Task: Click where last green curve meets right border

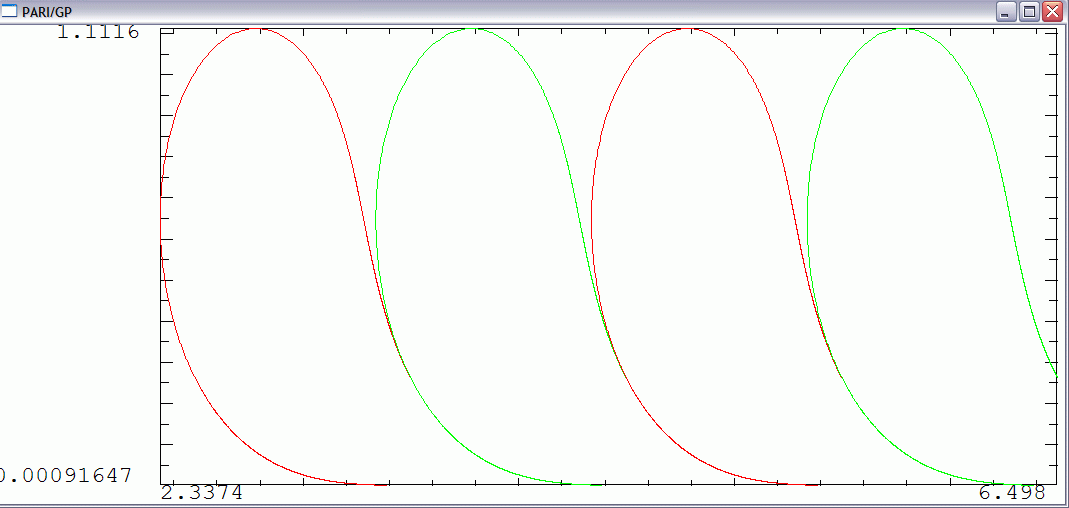Action: point(1056,375)
